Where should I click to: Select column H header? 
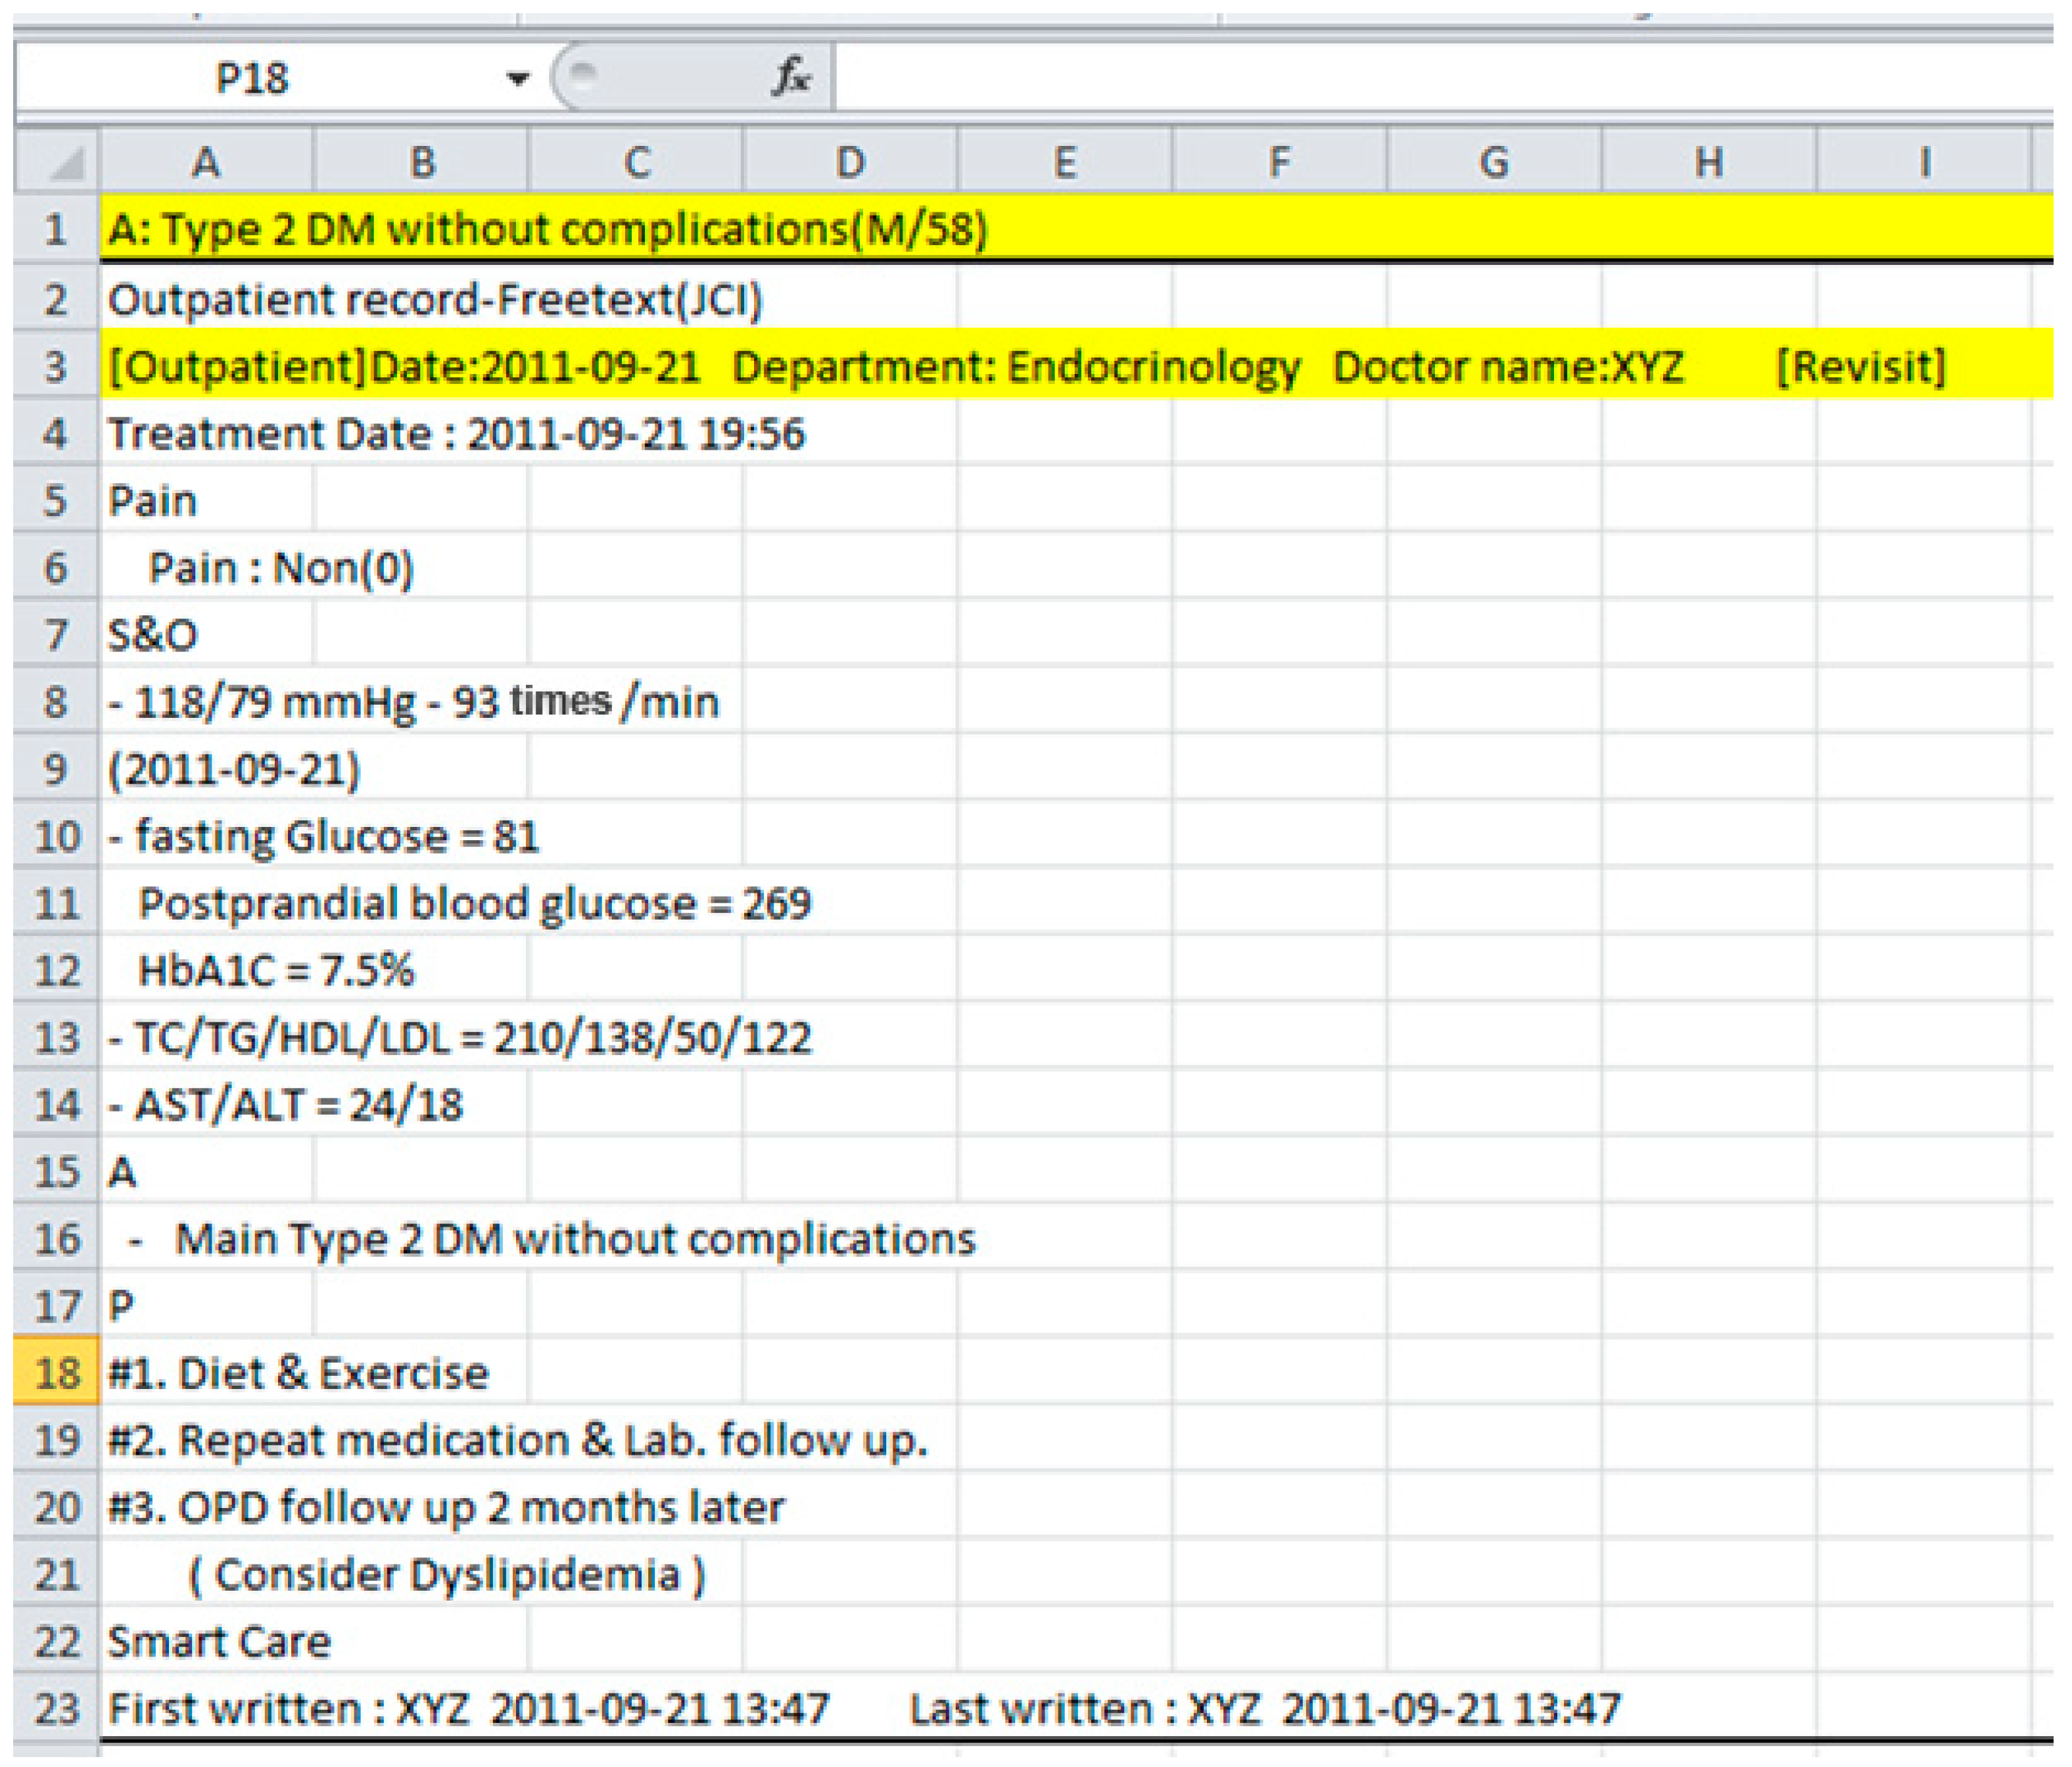pos(1709,162)
